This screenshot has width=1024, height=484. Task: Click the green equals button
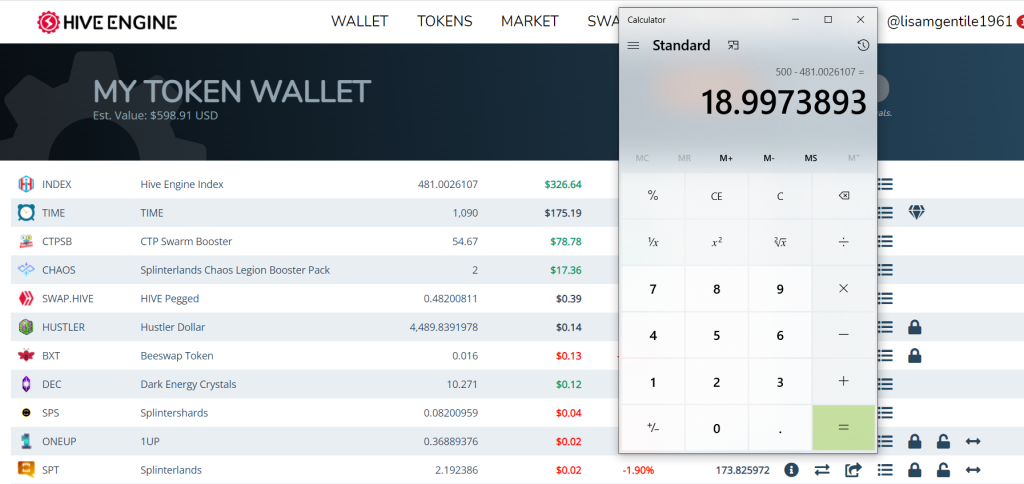tap(843, 428)
